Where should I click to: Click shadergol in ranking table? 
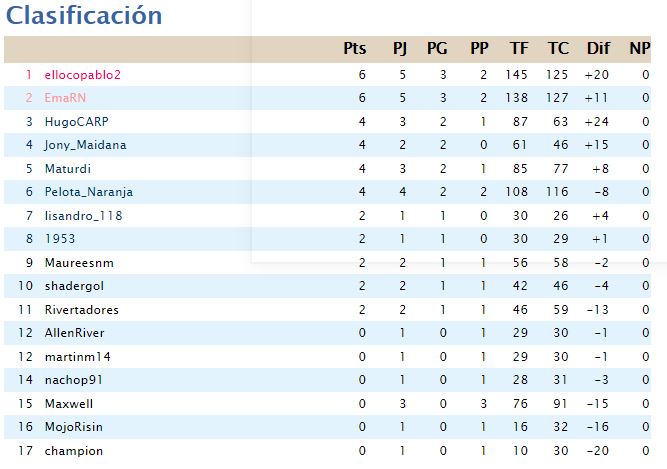74,286
